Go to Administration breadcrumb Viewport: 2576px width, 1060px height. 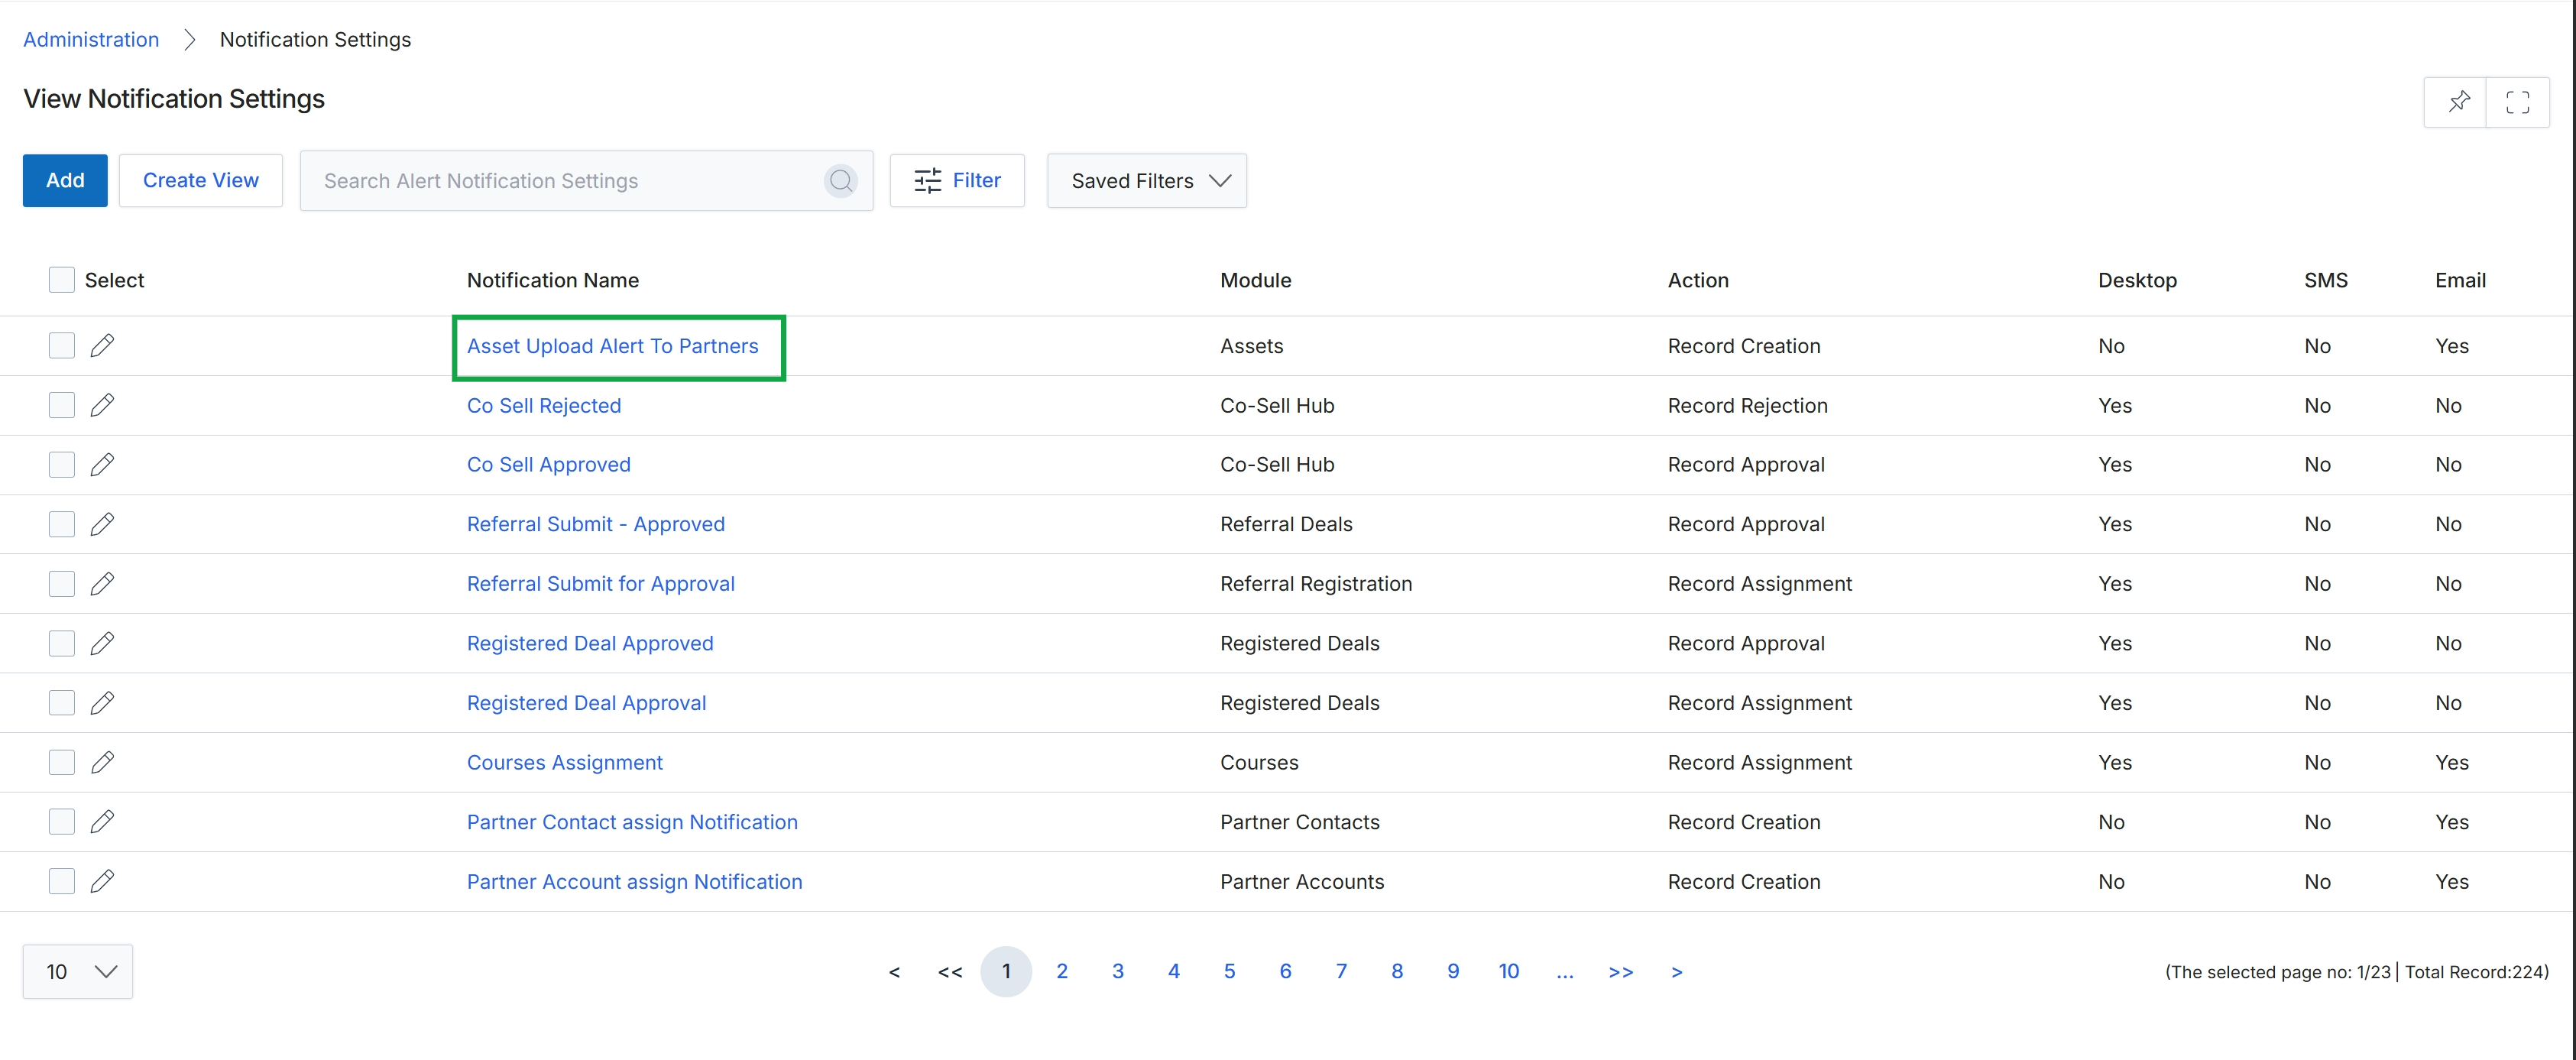(x=91, y=40)
